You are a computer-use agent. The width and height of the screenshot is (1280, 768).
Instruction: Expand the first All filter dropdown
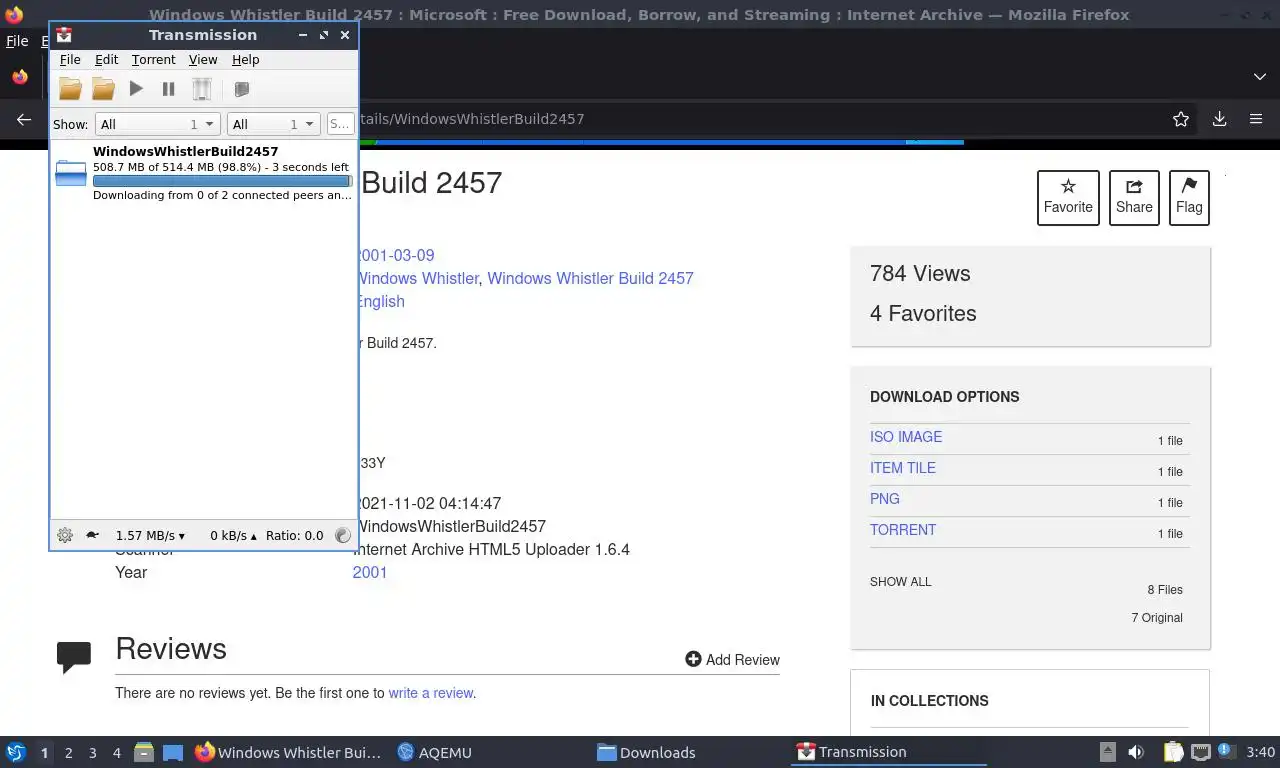(157, 124)
